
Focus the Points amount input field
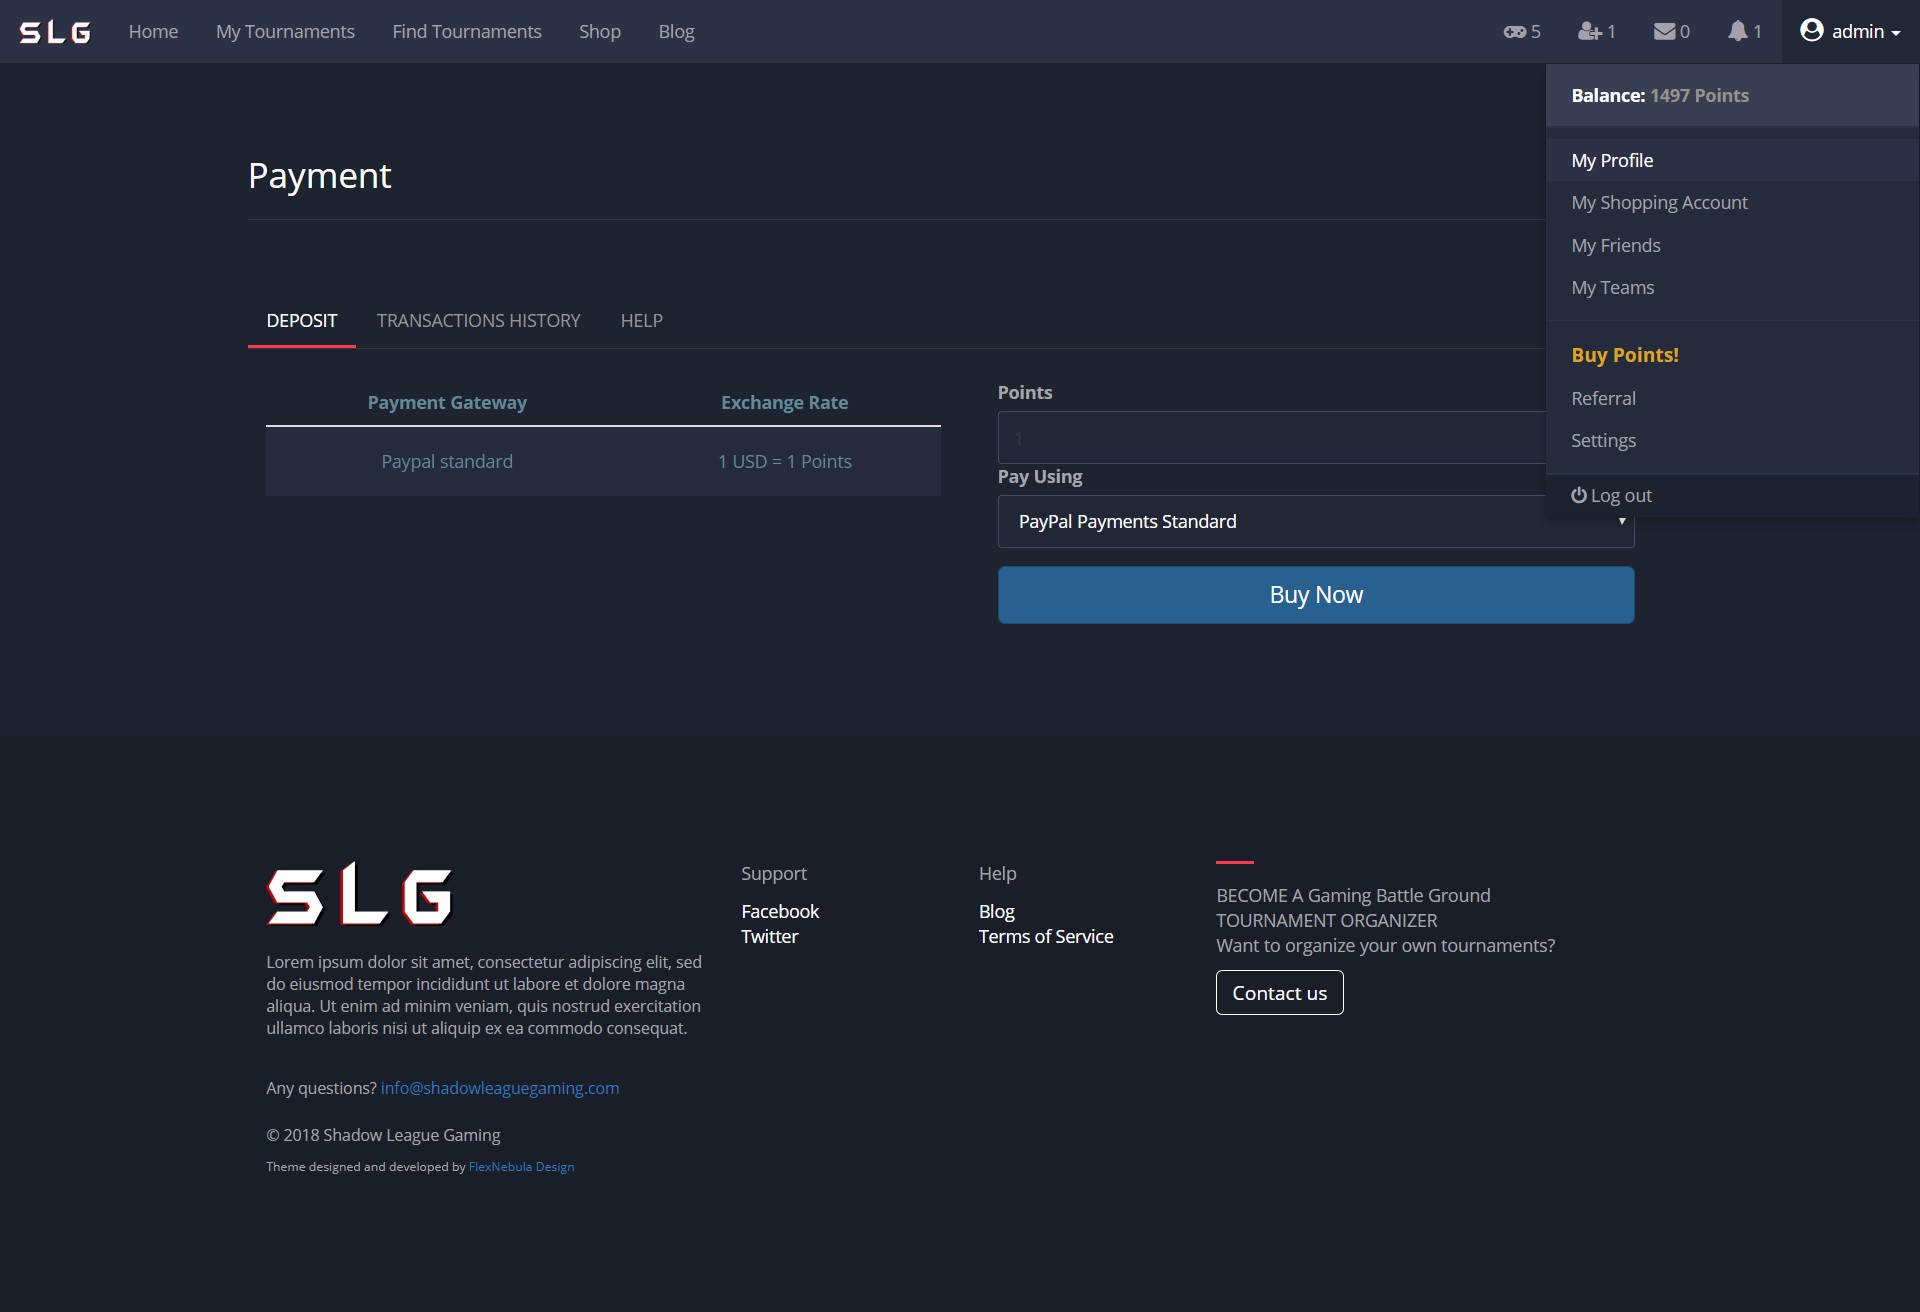click(x=1270, y=438)
